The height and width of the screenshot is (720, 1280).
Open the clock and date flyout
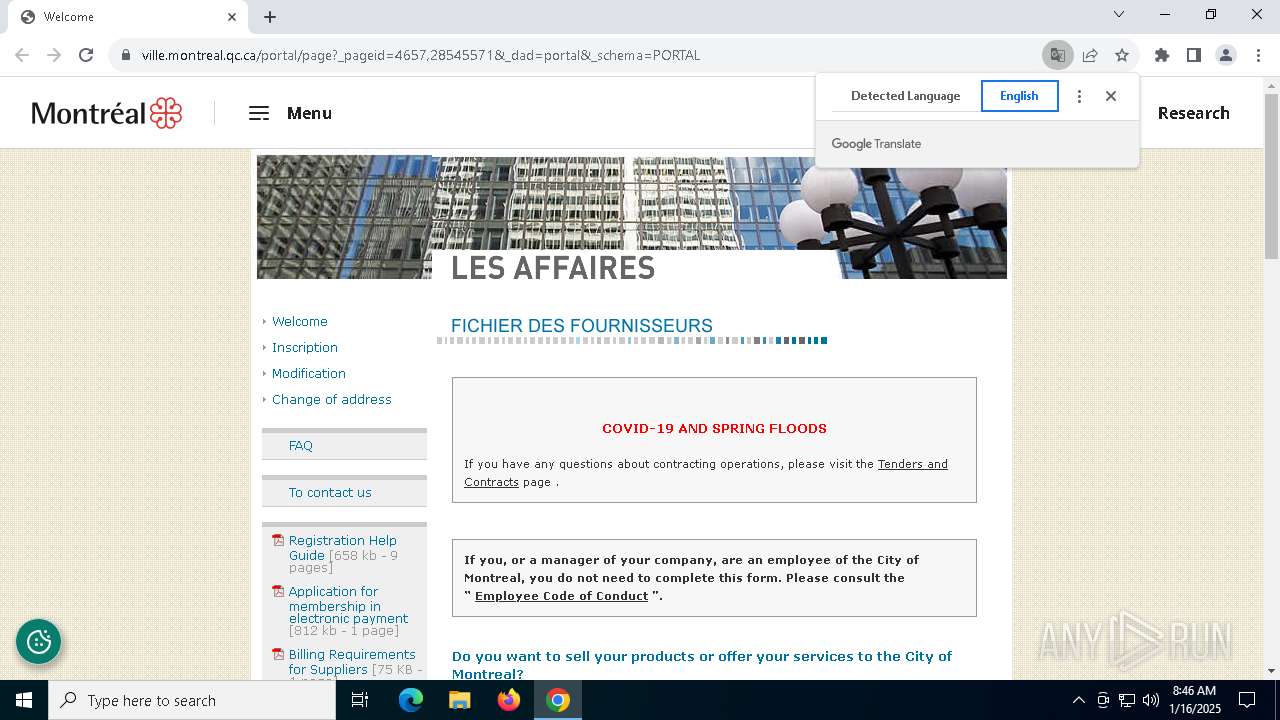[1195, 700]
